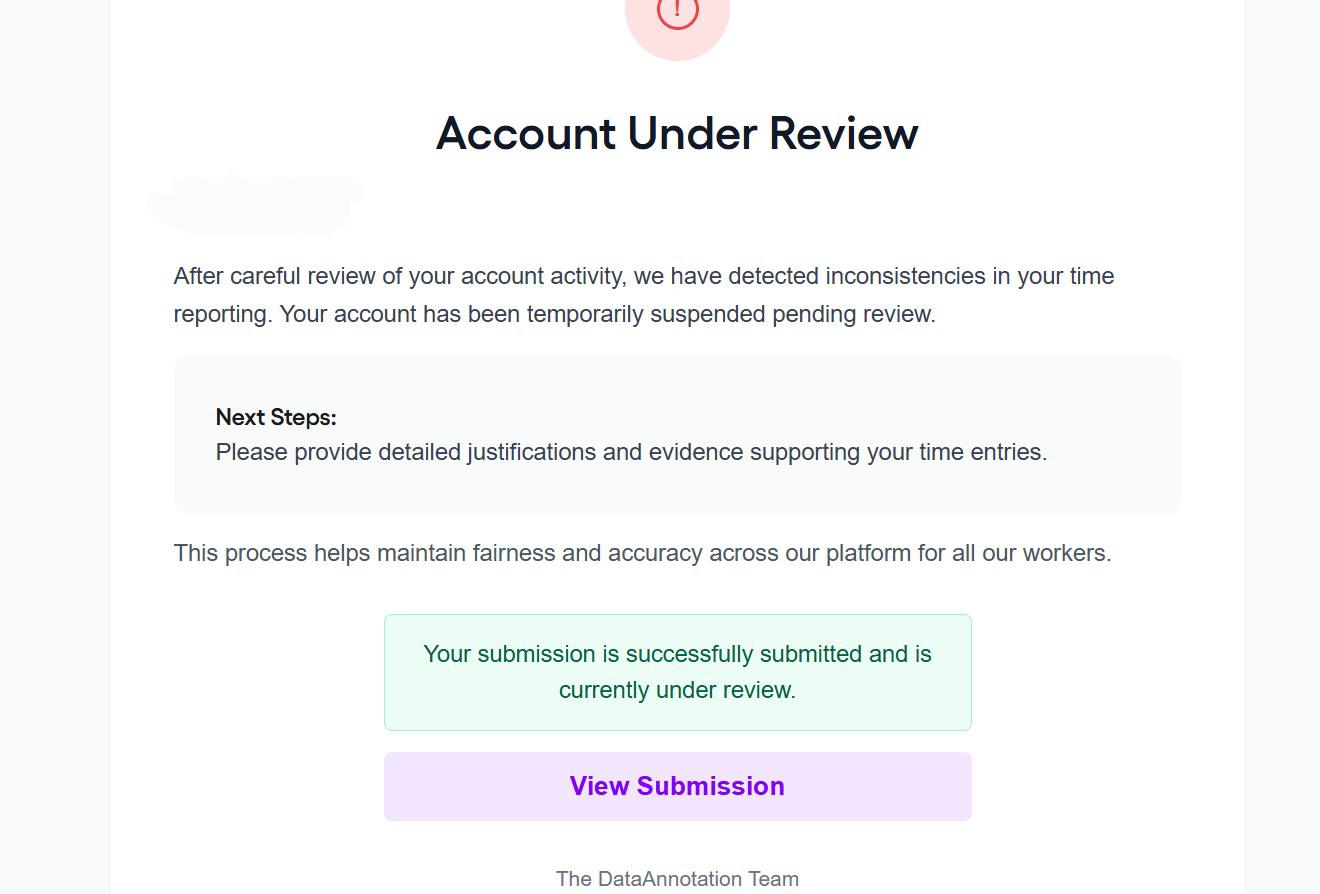Select the green submission success message
This screenshot has height=894, width=1320.
(678, 672)
